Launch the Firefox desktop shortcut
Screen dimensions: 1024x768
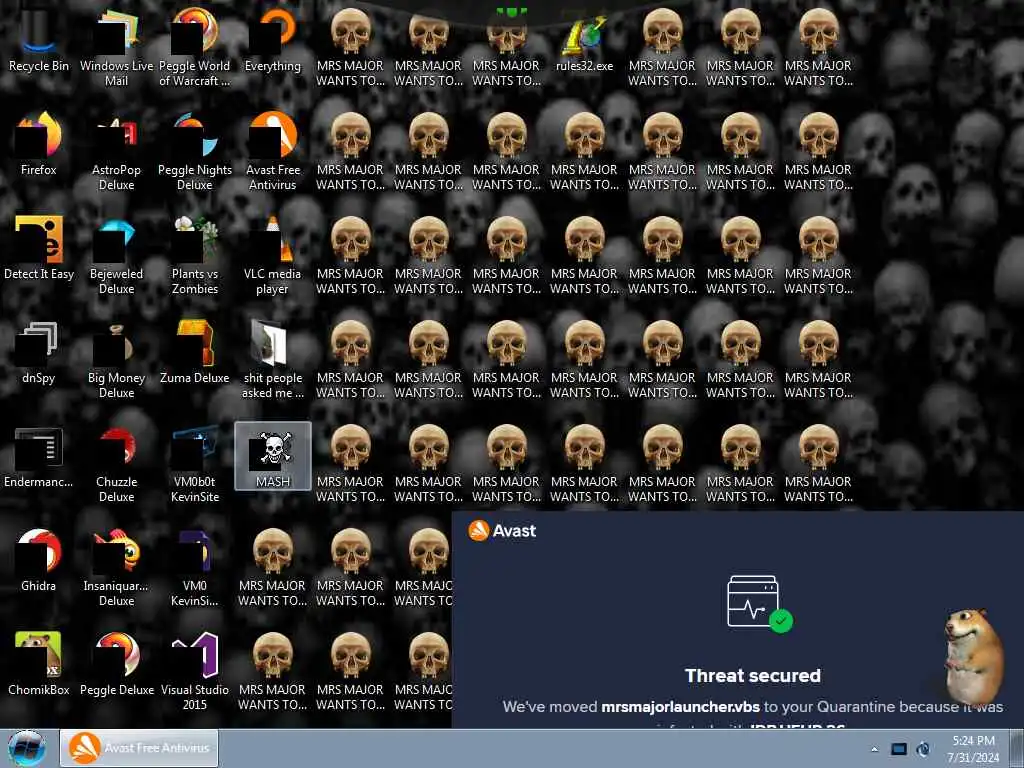click(x=38, y=145)
